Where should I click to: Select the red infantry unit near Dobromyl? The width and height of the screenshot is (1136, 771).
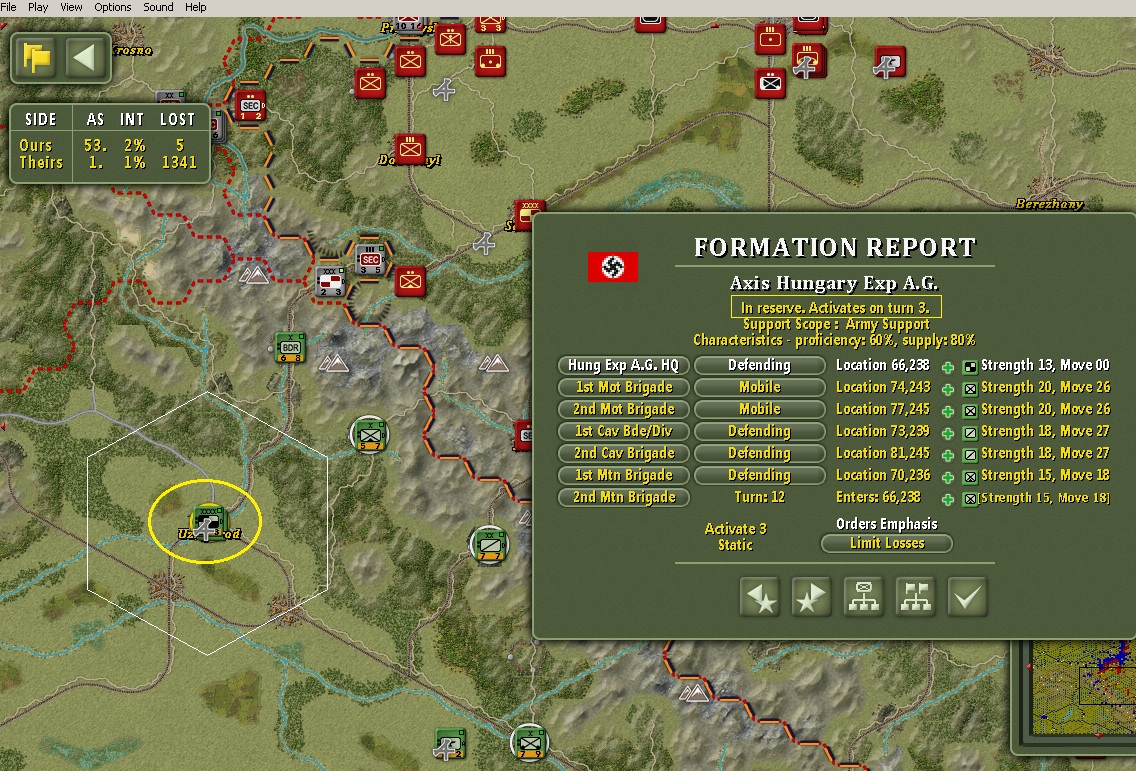click(410, 149)
